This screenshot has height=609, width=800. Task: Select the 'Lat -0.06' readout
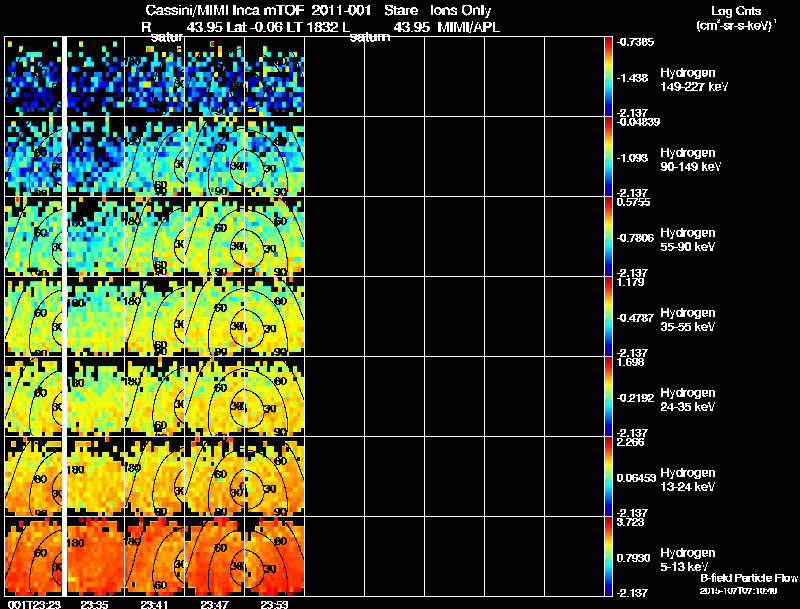(x=255, y=28)
